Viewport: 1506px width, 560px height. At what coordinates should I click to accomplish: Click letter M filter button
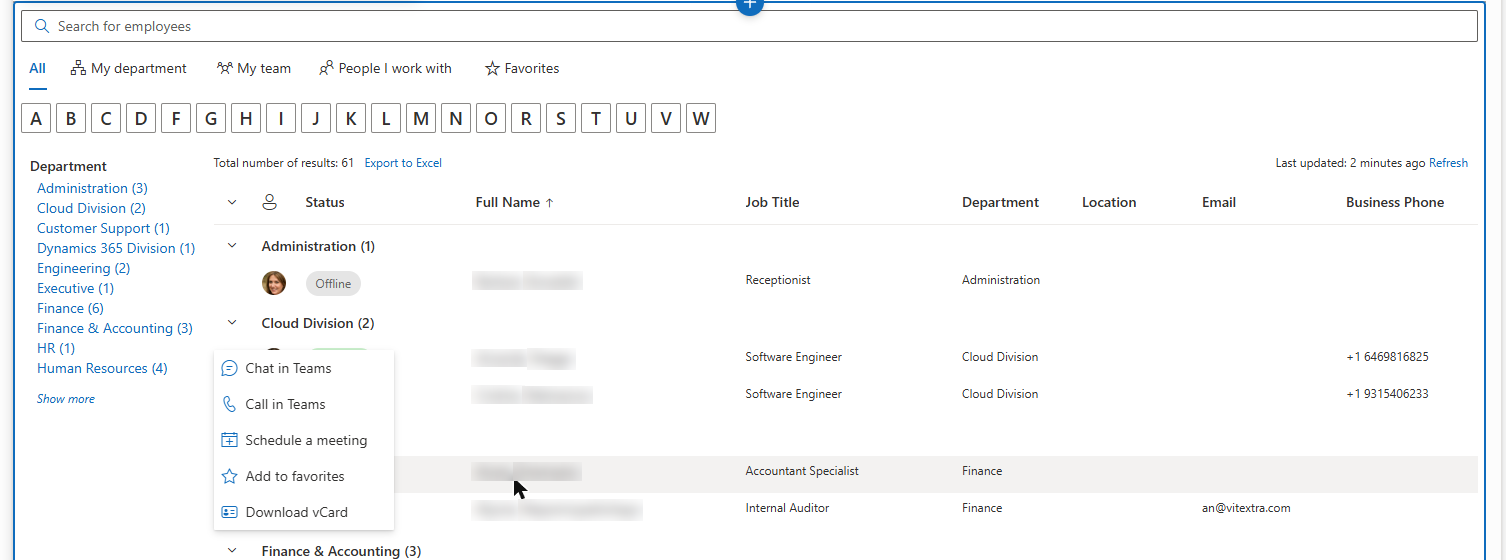[421, 119]
